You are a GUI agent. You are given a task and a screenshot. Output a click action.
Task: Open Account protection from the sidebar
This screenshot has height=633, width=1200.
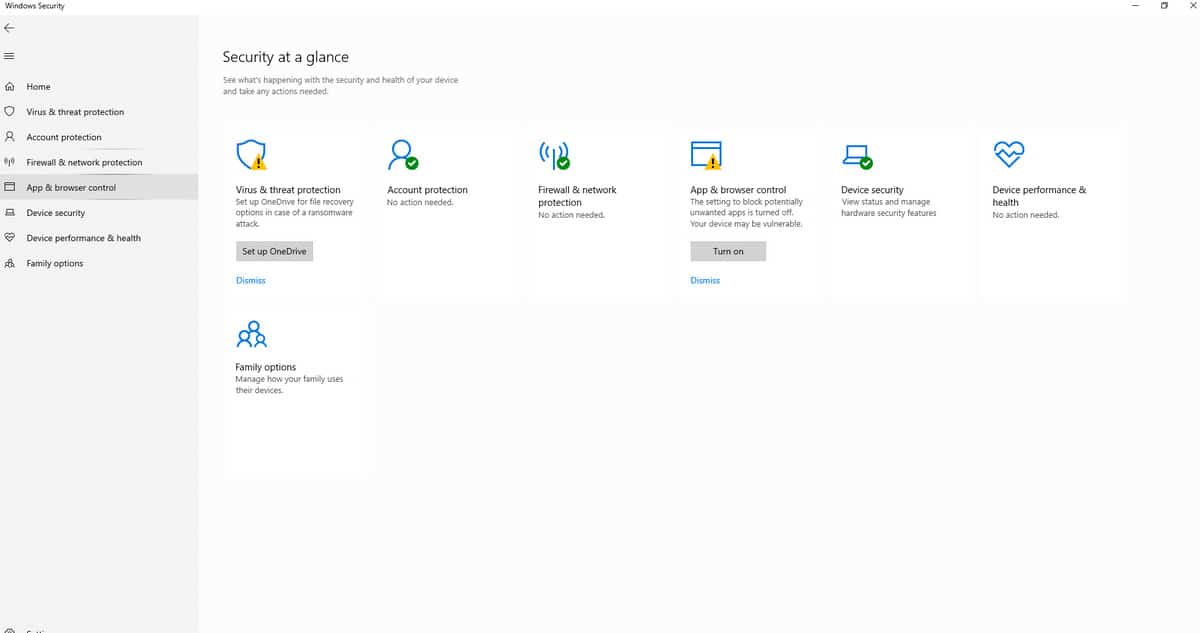(64, 137)
